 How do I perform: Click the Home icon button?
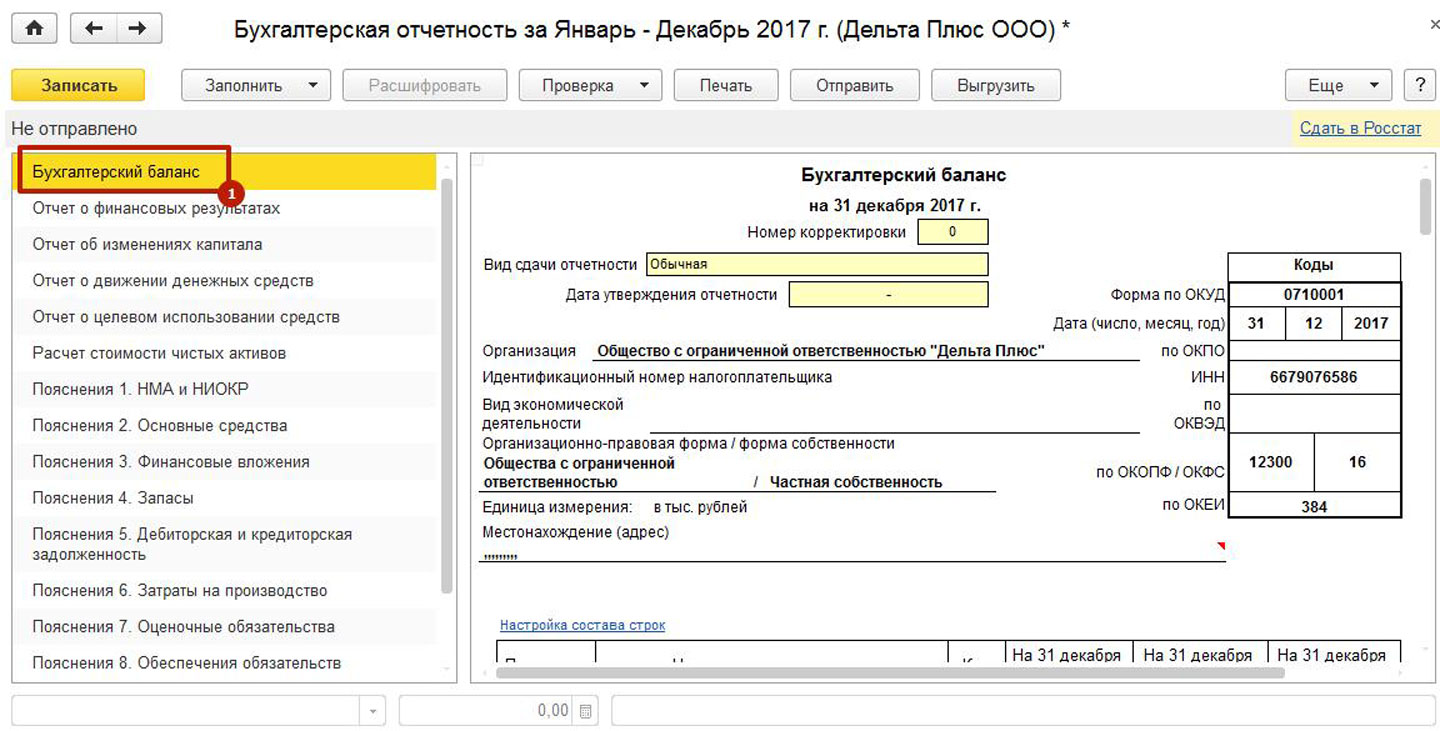pos(34,29)
